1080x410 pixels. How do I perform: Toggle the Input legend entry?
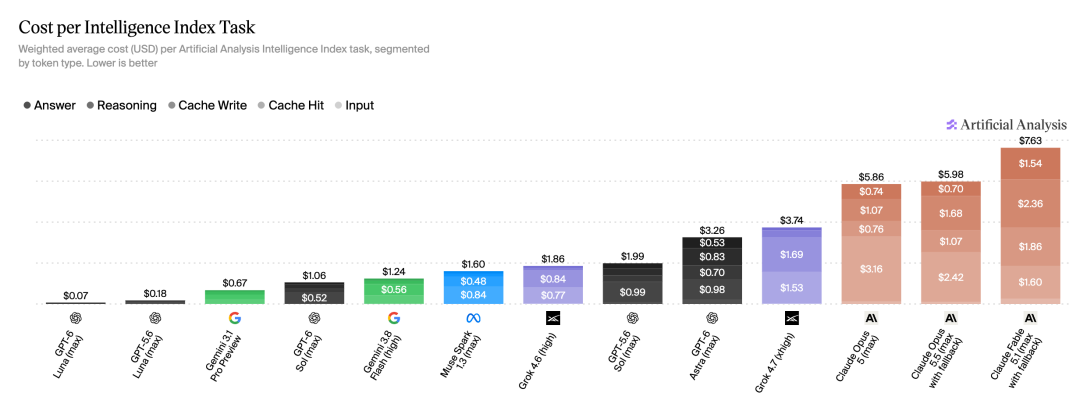click(354, 105)
